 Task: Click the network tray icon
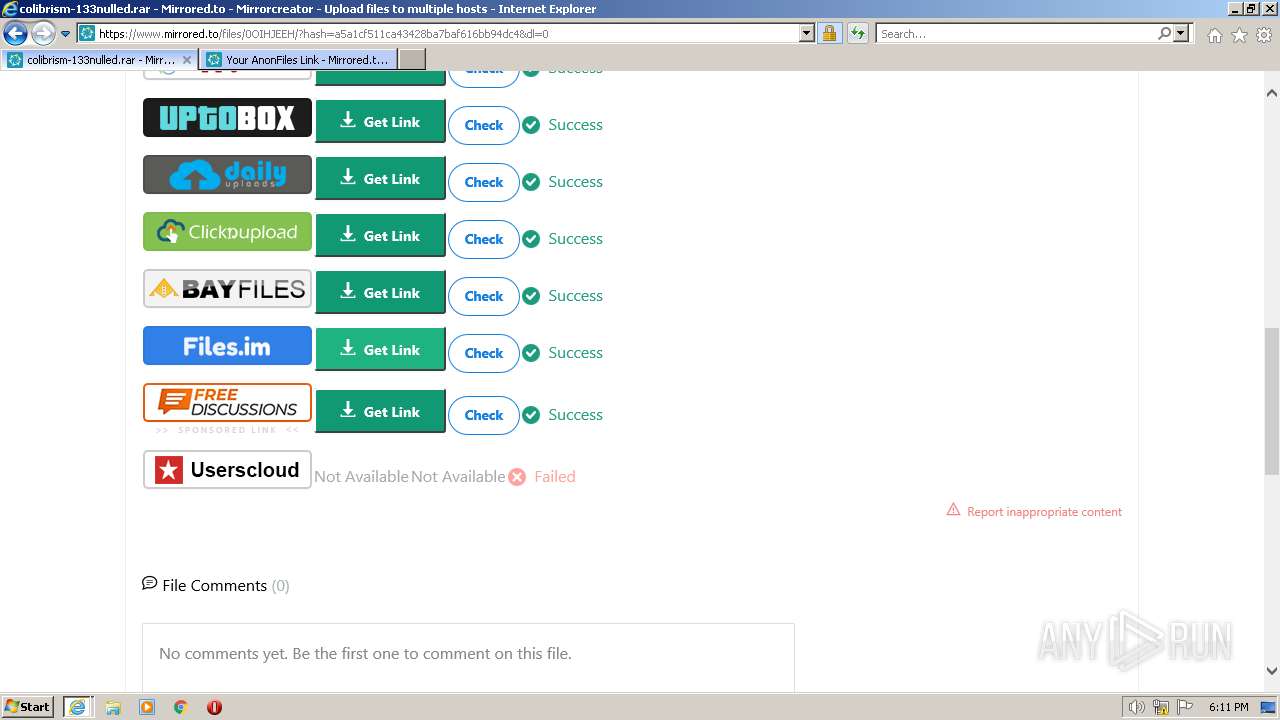pyautogui.click(x=1161, y=707)
